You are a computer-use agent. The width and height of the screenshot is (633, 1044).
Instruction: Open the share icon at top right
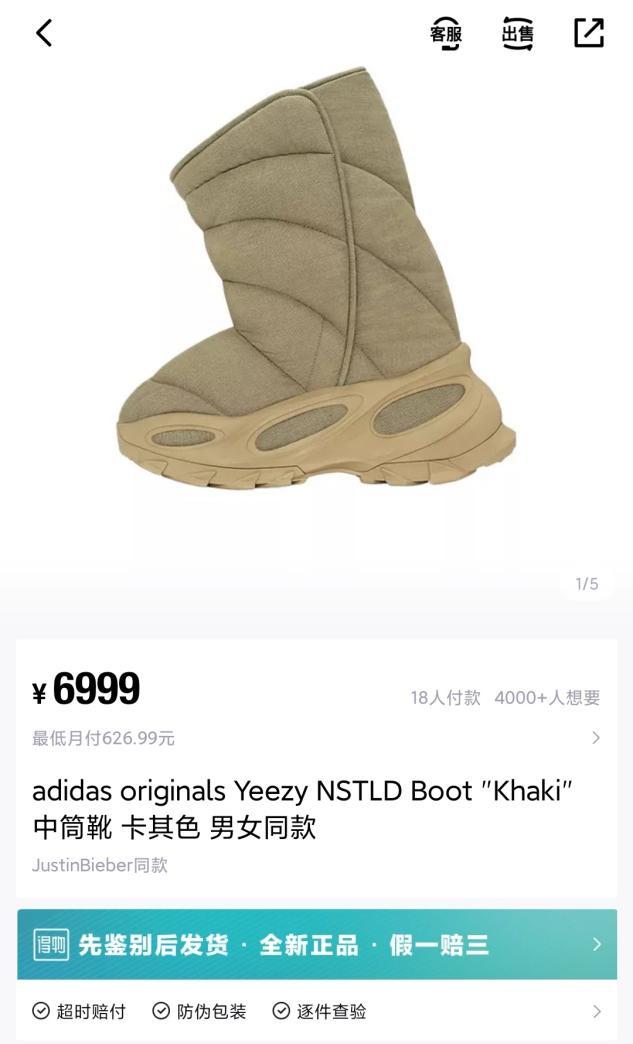point(589,33)
